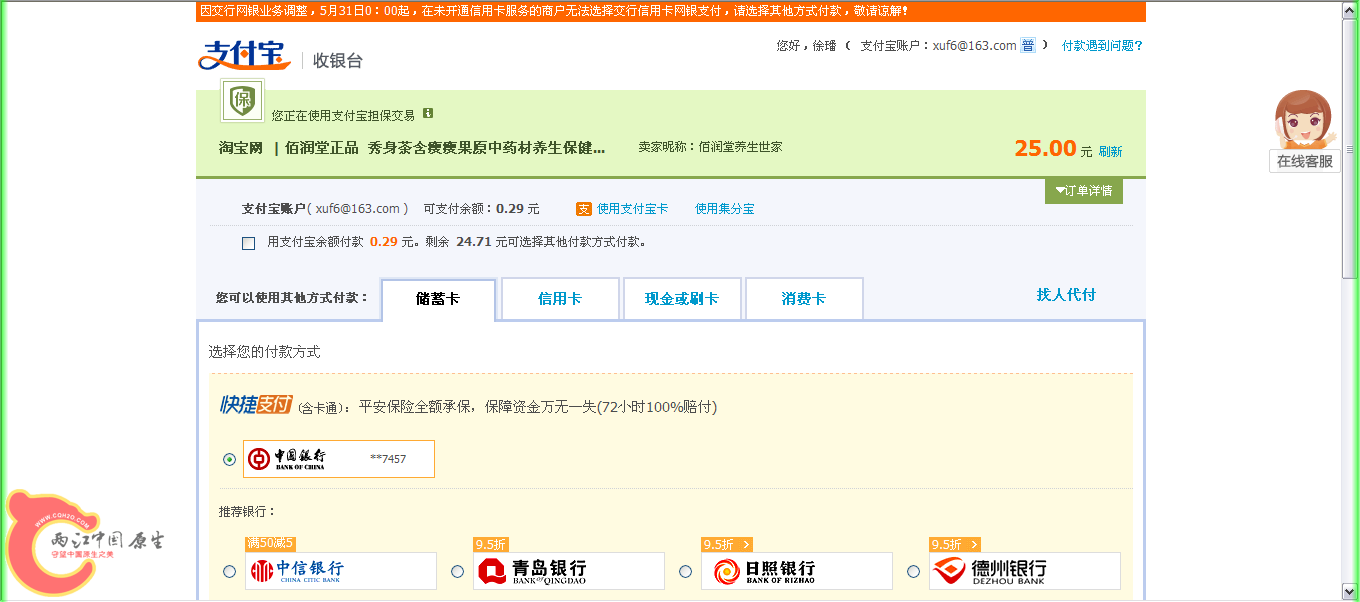Screen dimensions: 1360x602
Task: Click account email xuf6@163.com in header
Action: [974, 46]
